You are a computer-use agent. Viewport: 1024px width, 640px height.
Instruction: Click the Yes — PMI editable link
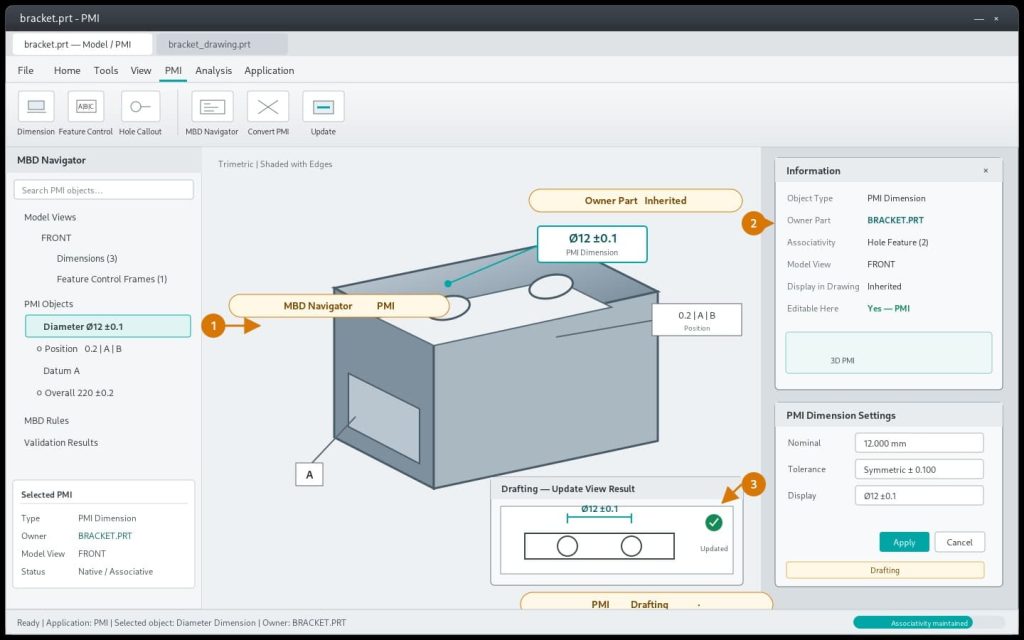888,308
